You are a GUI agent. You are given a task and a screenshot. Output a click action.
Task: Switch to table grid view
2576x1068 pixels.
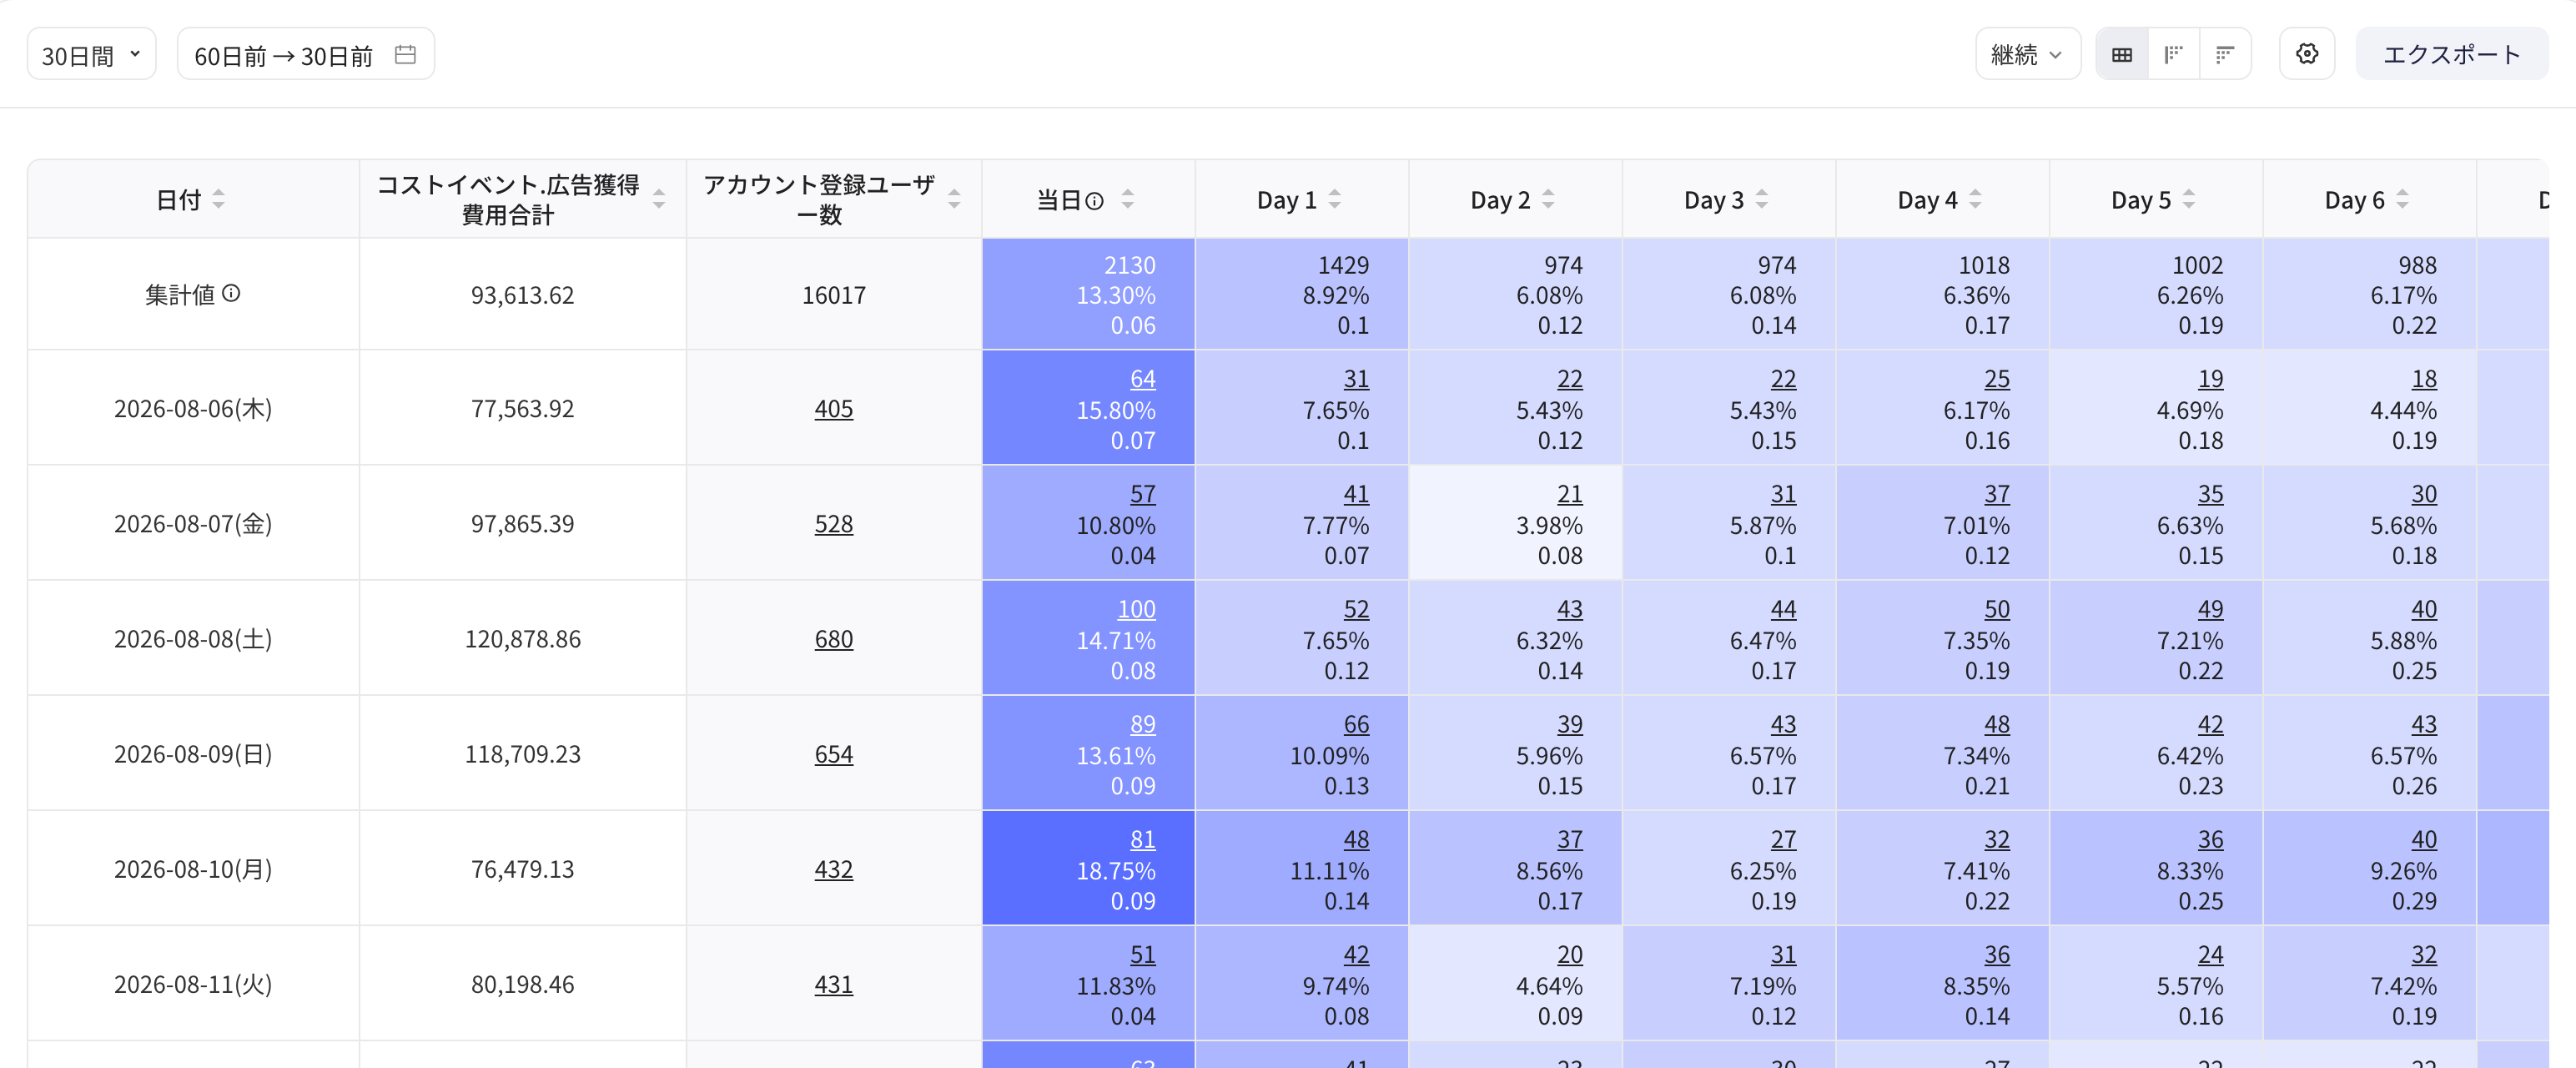pyautogui.click(x=2122, y=55)
